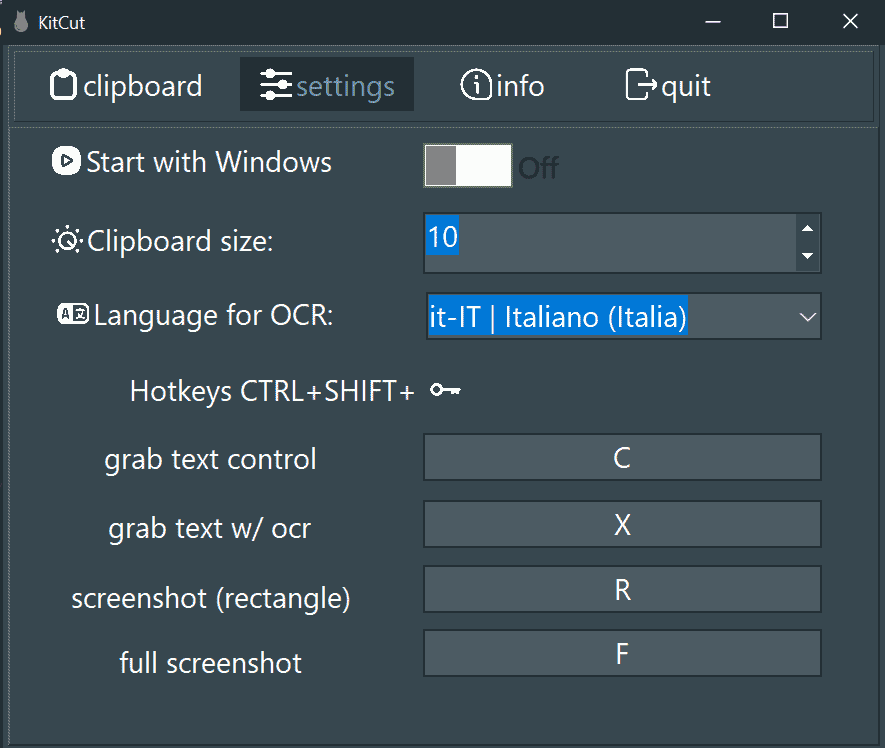Decrease clipboard size with down arrow
This screenshot has width=885, height=748.
pyautogui.click(x=808, y=256)
